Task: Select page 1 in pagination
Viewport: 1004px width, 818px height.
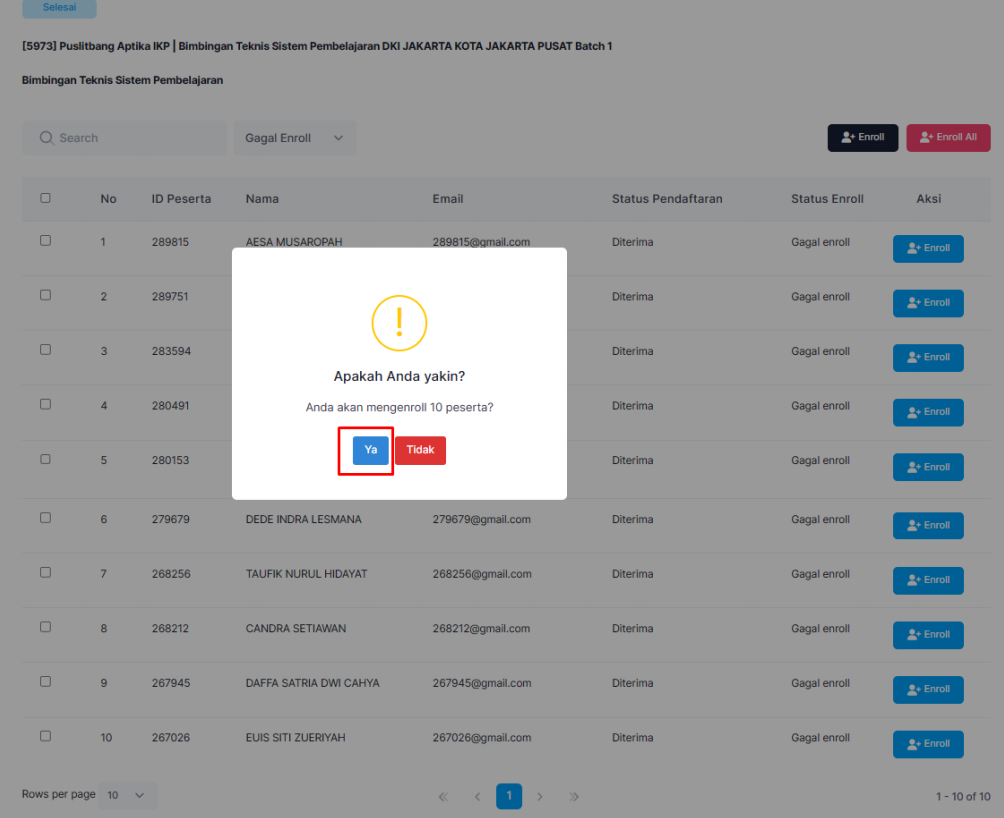Action: tap(509, 796)
